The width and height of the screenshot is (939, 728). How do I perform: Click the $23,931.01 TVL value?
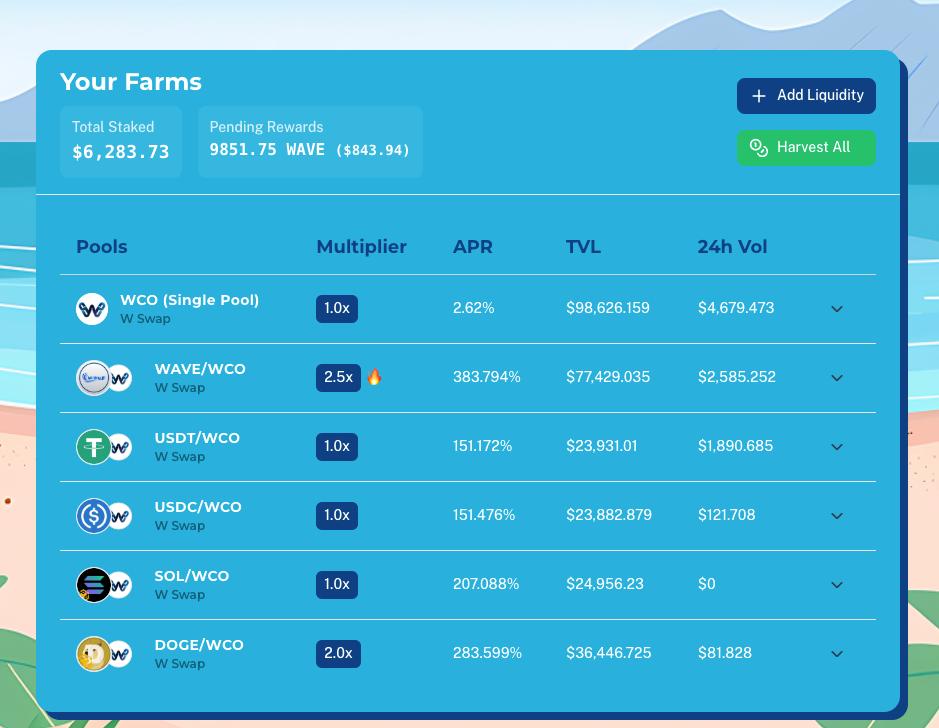[602, 446]
